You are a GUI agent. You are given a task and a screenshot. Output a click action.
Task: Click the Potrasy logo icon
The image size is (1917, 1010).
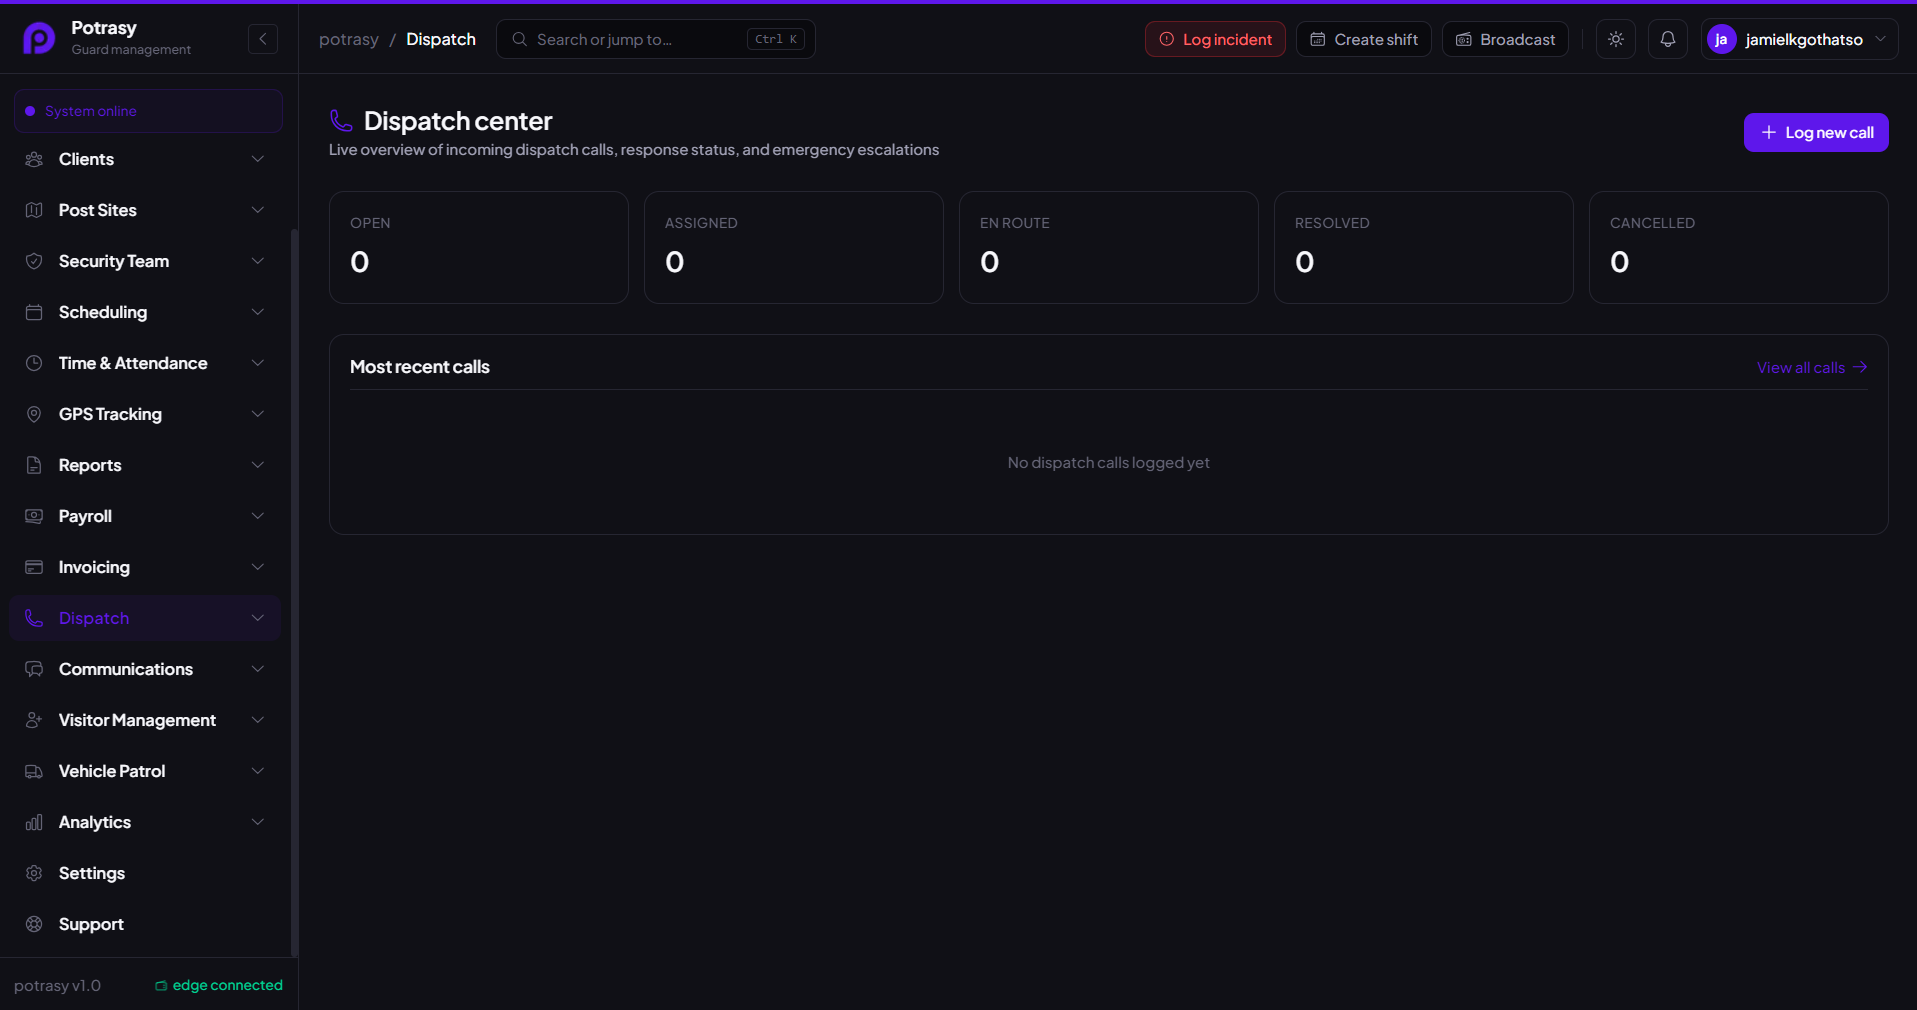click(x=39, y=39)
